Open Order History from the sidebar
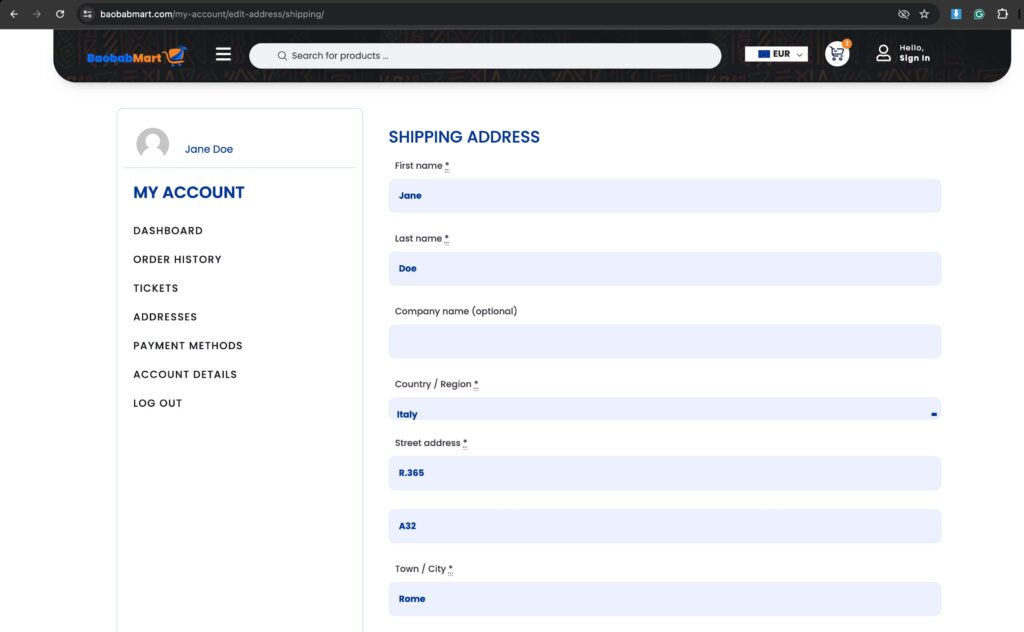This screenshot has width=1024, height=632. click(x=177, y=259)
